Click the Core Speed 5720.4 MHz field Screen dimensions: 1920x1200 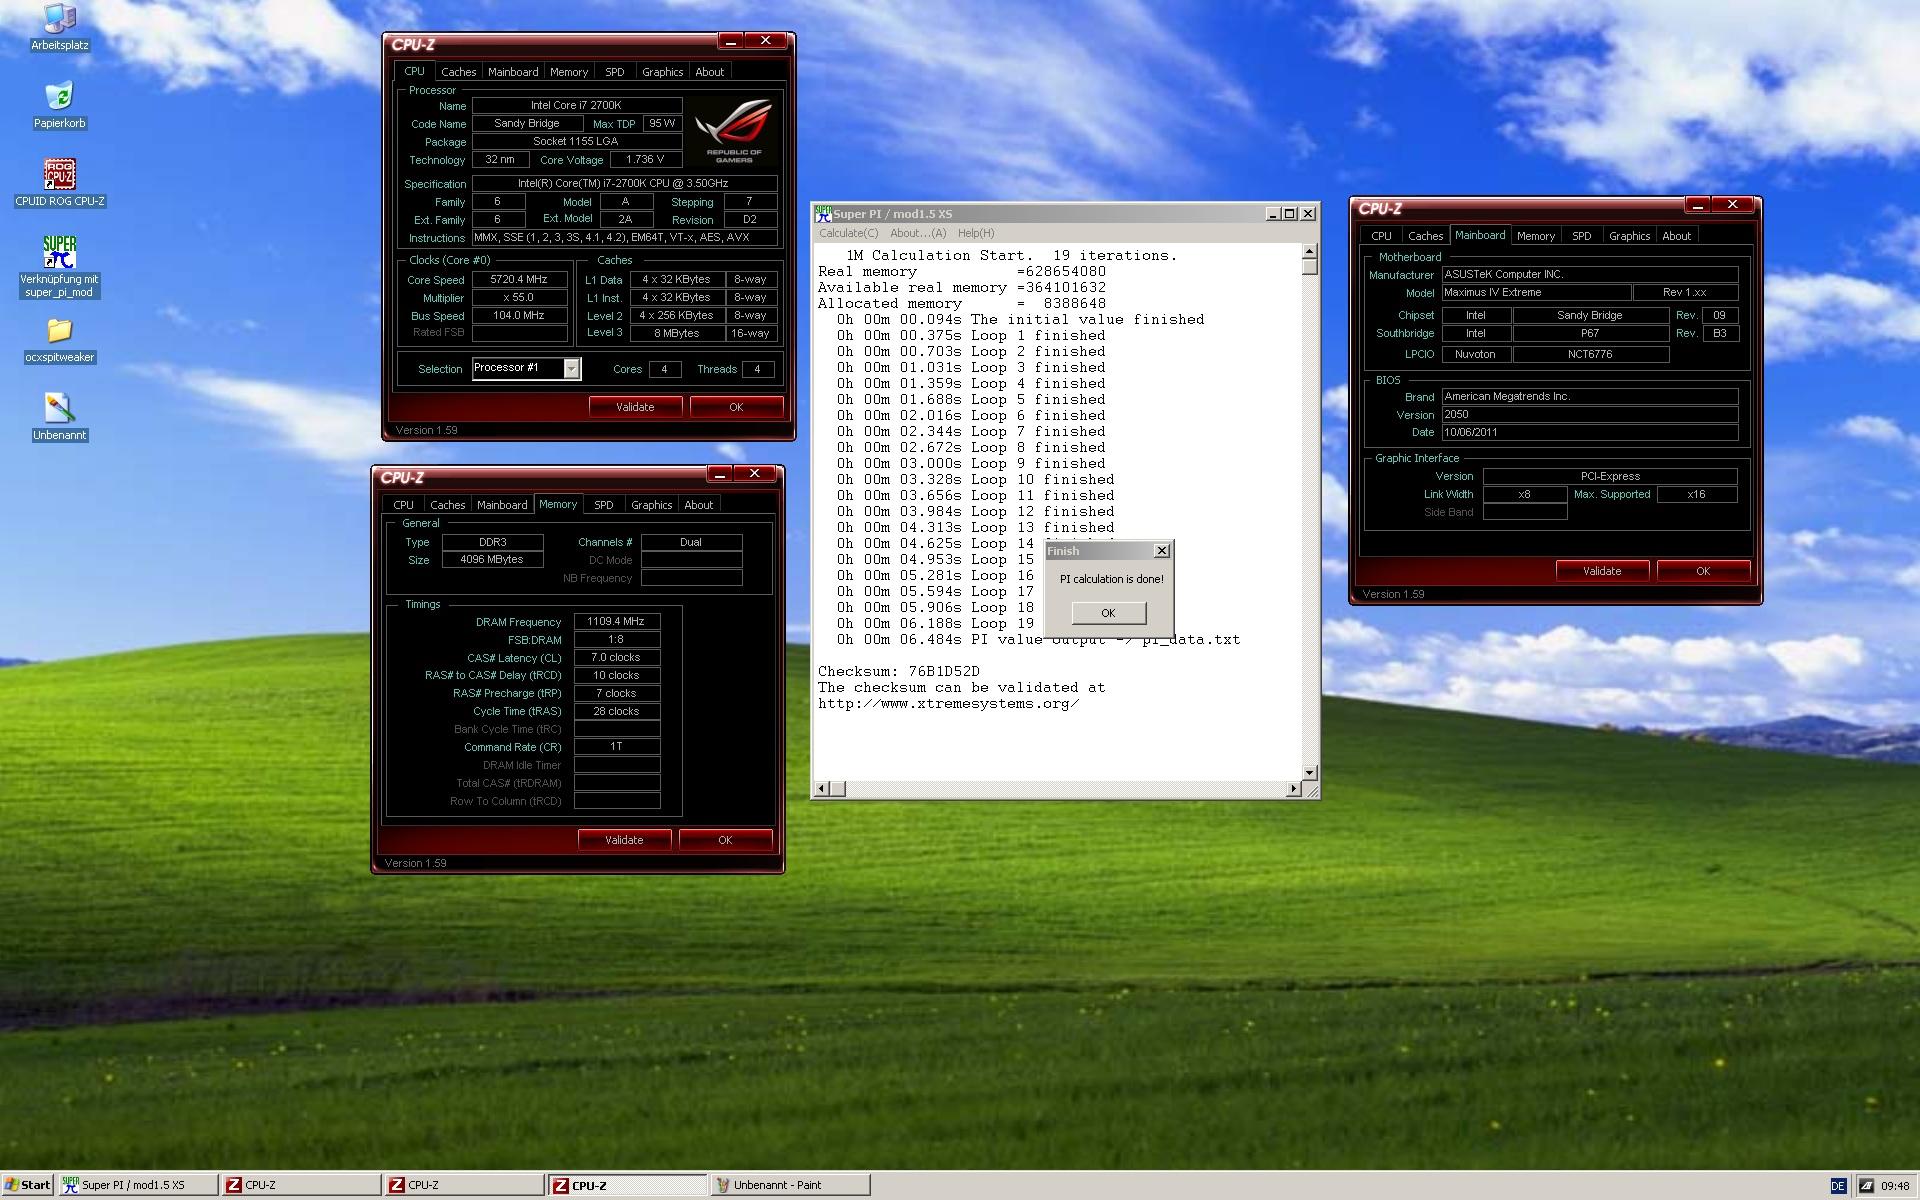click(519, 280)
